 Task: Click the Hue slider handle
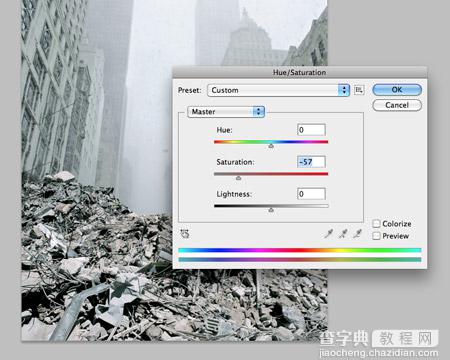tap(271, 146)
